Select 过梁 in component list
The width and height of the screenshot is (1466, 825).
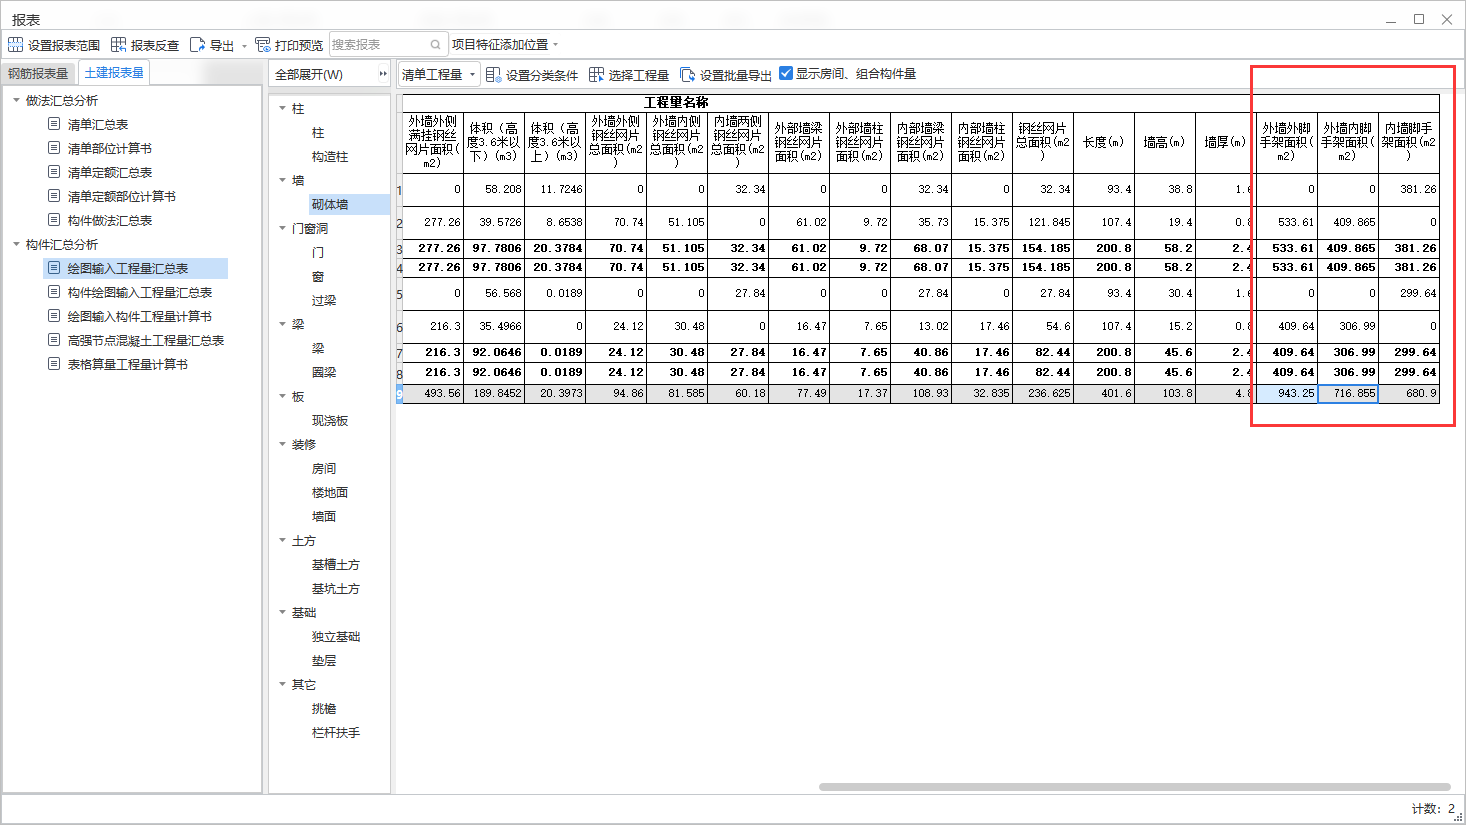[x=324, y=300]
